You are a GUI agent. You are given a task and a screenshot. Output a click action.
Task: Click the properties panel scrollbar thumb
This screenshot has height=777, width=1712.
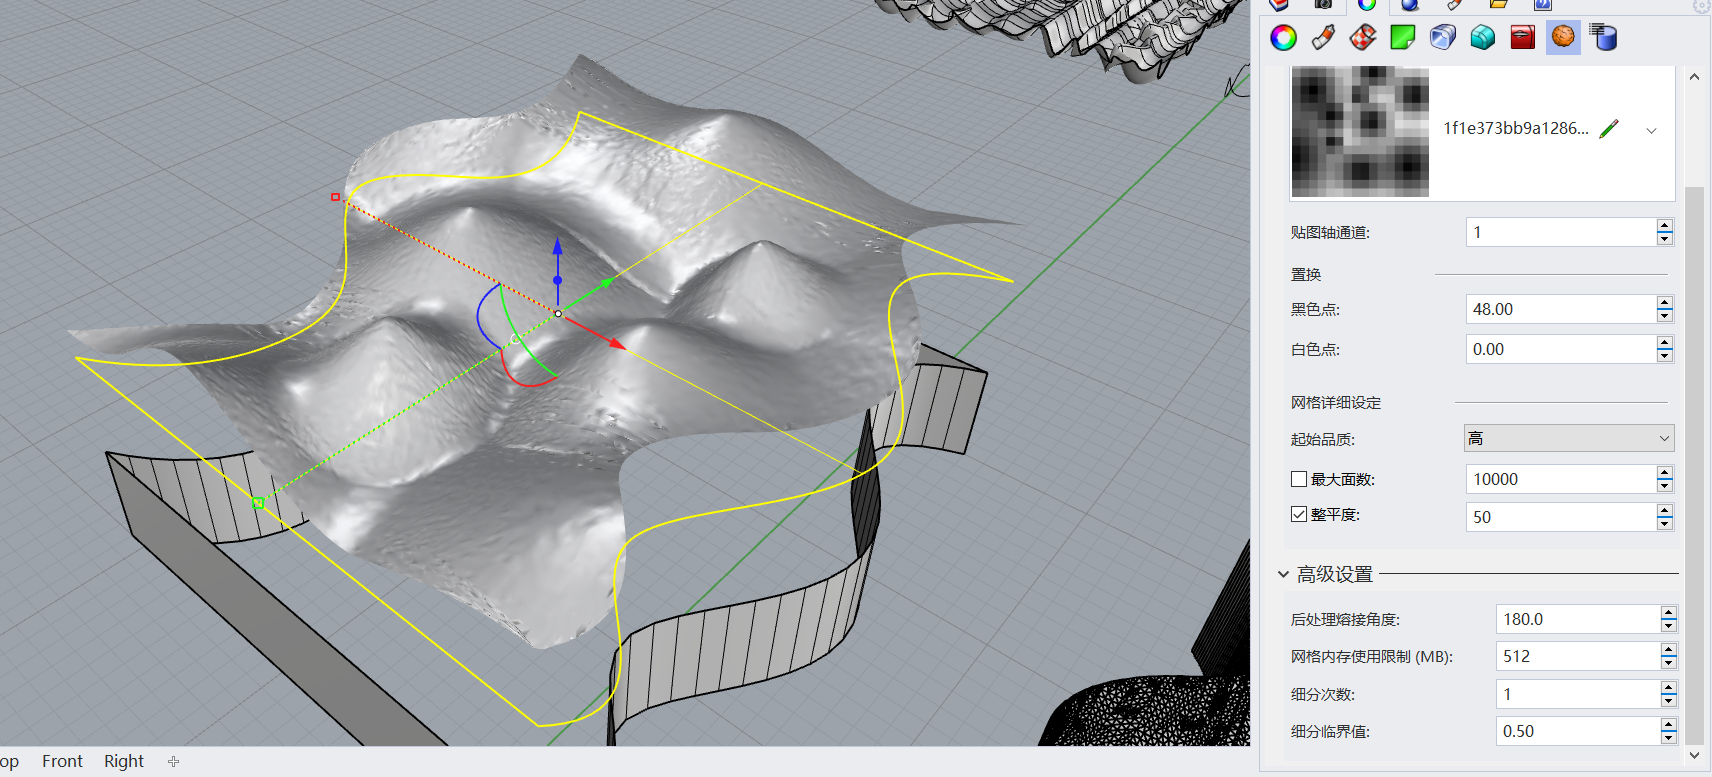(x=1694, y=465)
